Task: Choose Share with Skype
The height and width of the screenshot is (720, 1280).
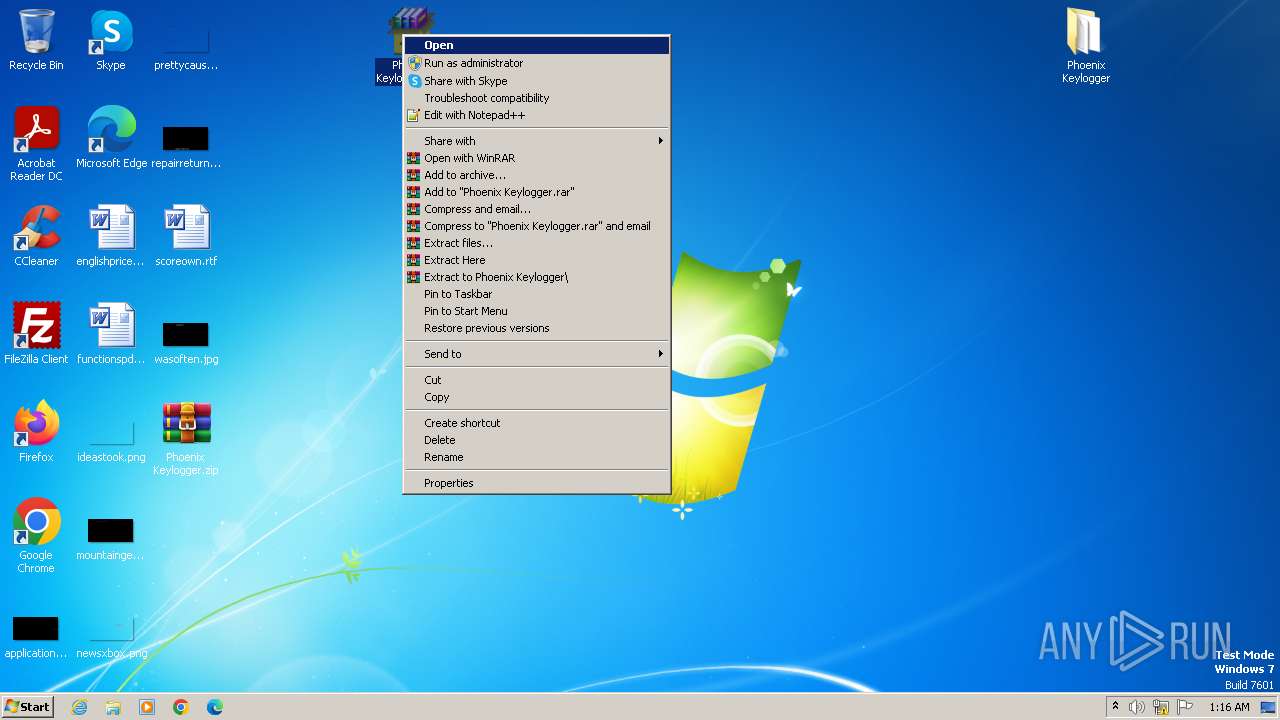Action: pyautogui.click(x=536, y=81)
